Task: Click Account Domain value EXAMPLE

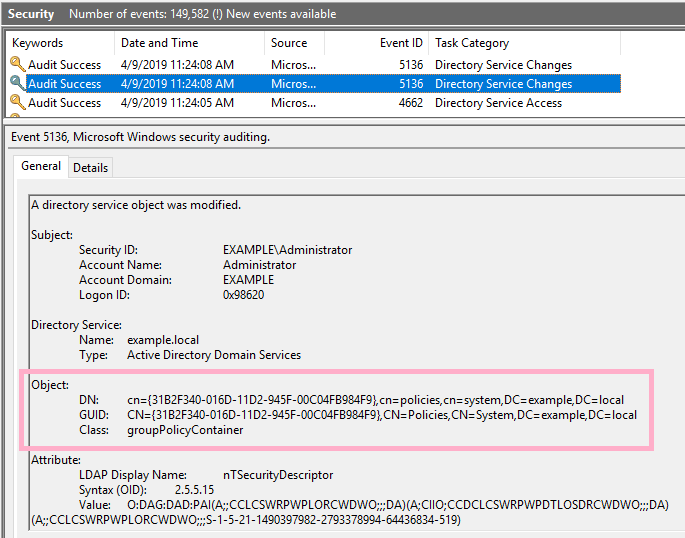Action: coord(248,279)
